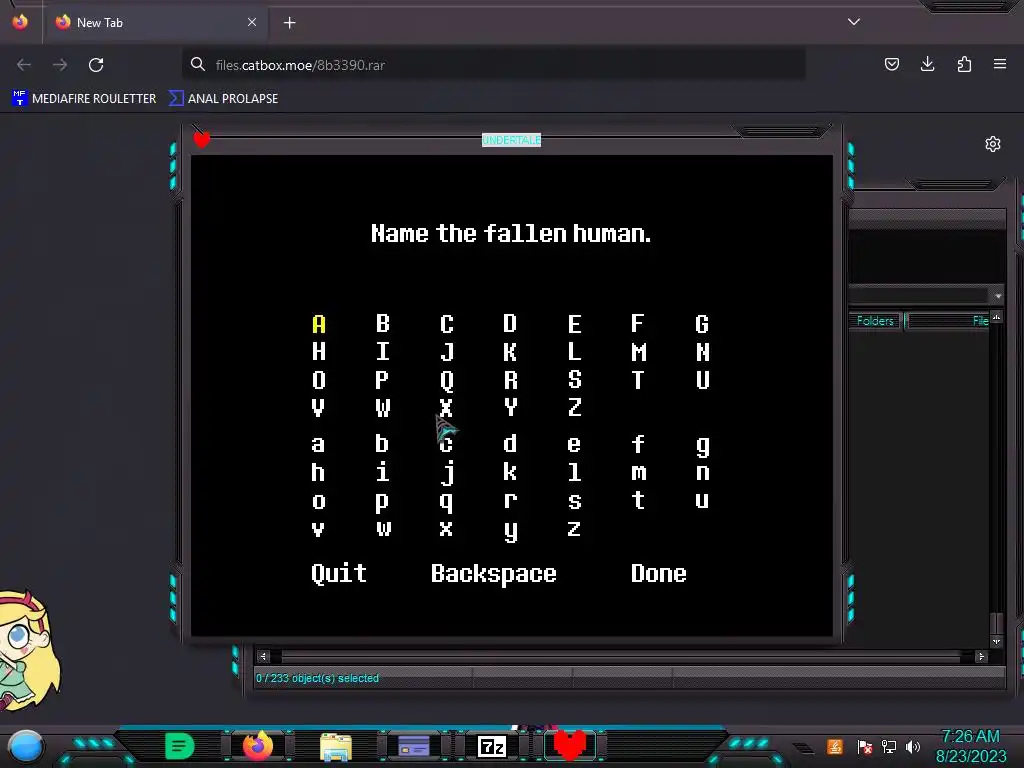1024x768 pixels.
Task: Choose uppercase letter R
Action: point(510,380)
